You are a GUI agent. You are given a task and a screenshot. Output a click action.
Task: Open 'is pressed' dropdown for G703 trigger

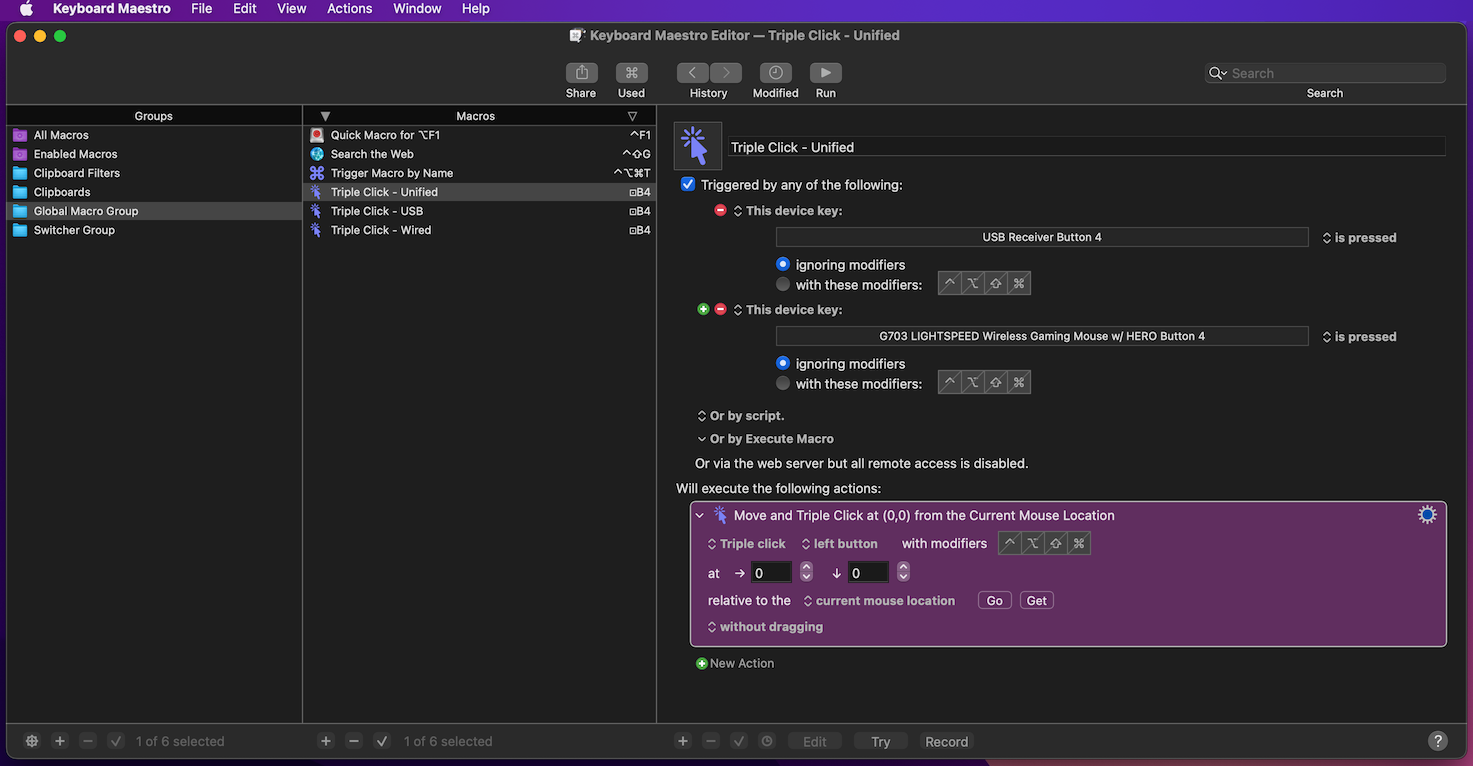click(1359, 337)
